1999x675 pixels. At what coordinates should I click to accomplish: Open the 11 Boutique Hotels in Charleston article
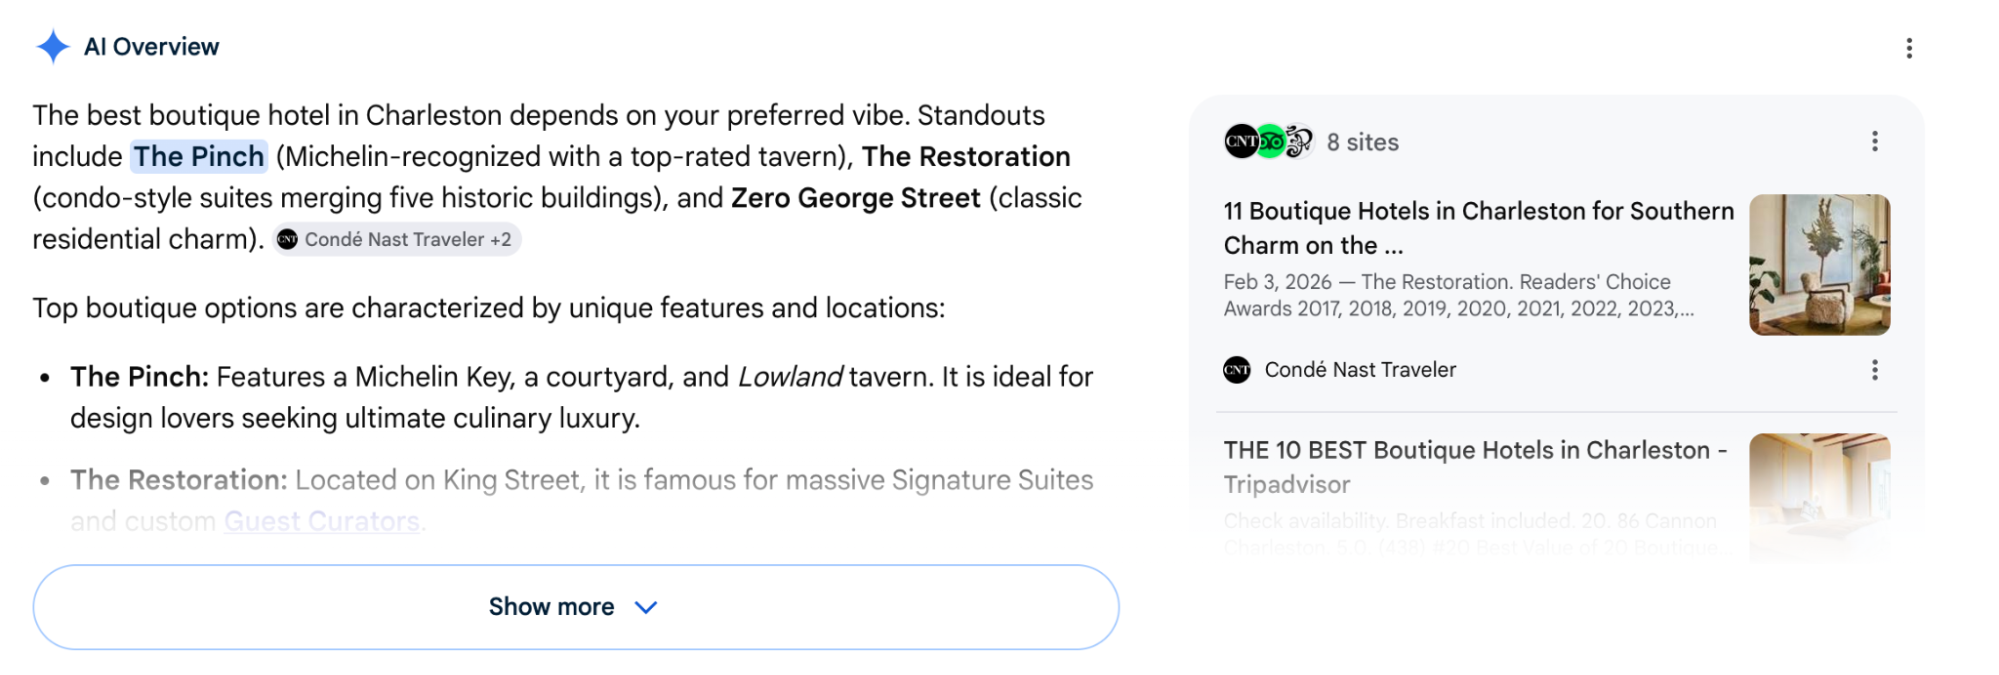point(1479,228)
